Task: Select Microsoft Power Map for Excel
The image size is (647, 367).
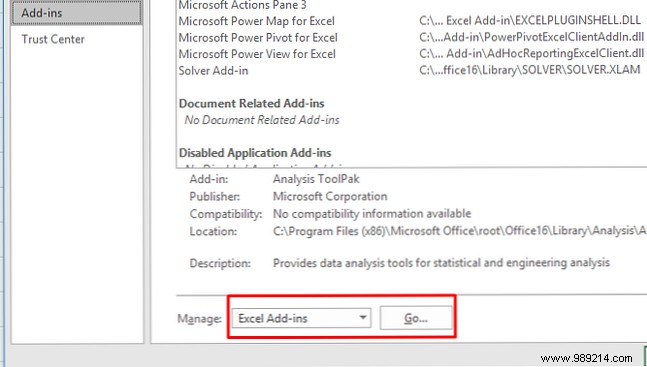Action: click(x=256, y=21)
